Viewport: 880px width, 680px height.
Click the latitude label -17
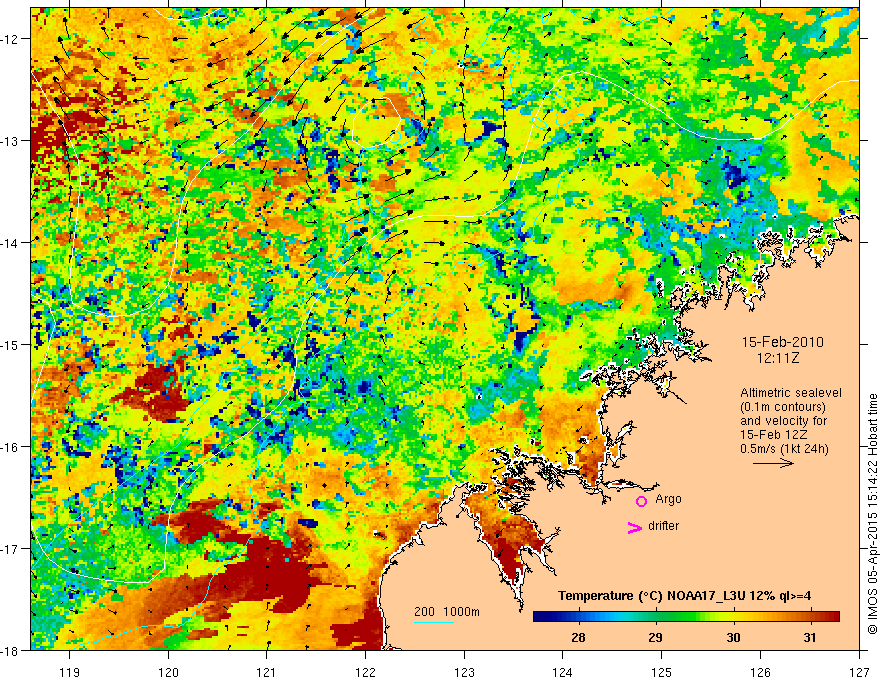[x=11, y=549]
